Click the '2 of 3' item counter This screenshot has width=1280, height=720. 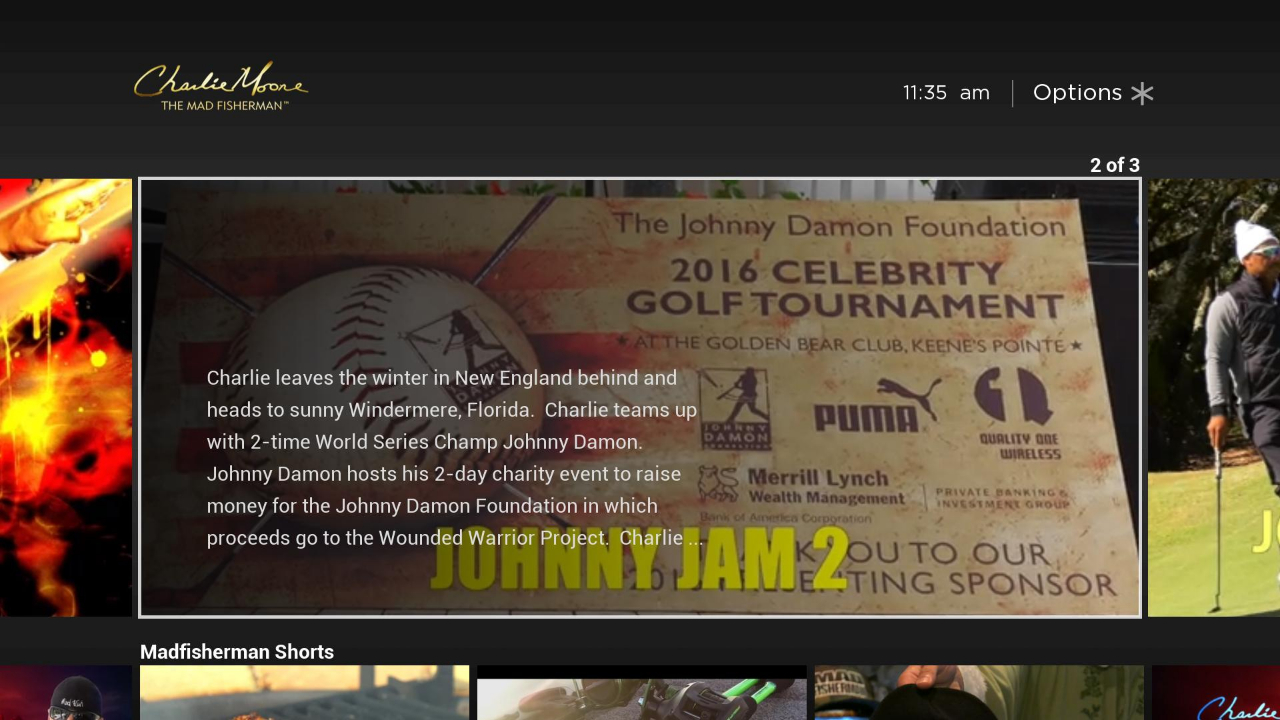click(x=1114, y=165)
